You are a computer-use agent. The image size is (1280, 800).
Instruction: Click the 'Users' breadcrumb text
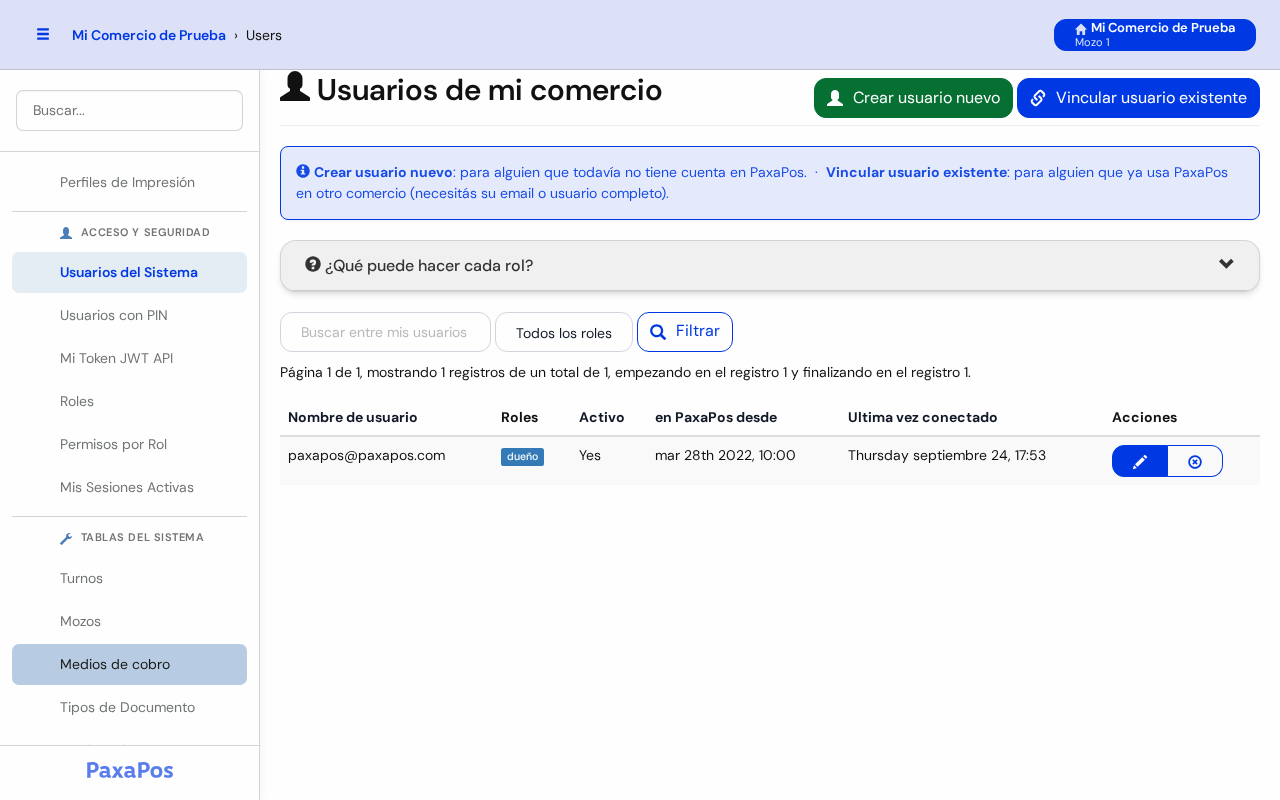coord(264,35)
